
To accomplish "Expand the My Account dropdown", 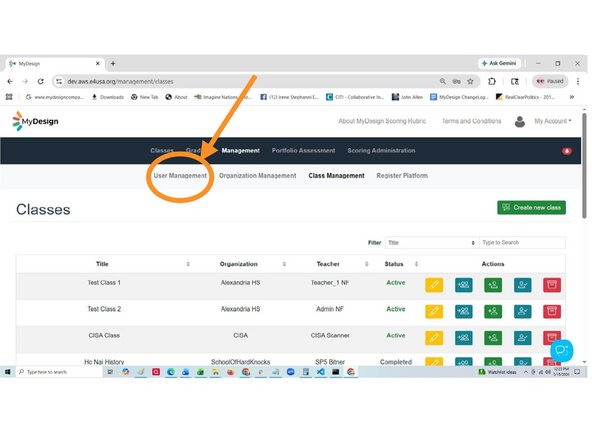I will [x=553, y=121].
